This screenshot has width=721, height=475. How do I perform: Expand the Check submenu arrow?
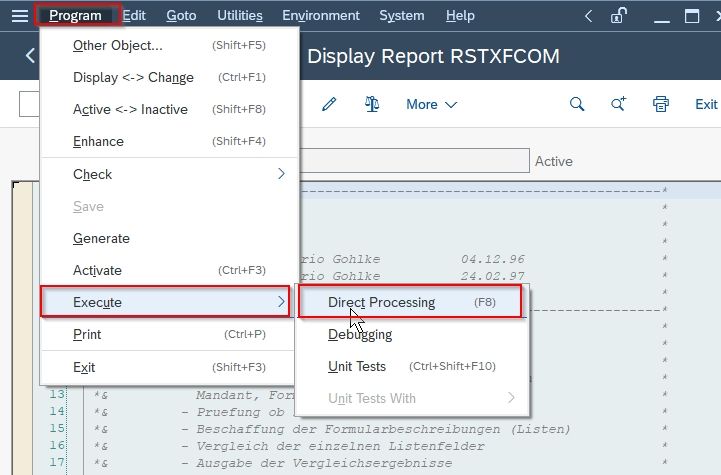[x=281, y=174]
